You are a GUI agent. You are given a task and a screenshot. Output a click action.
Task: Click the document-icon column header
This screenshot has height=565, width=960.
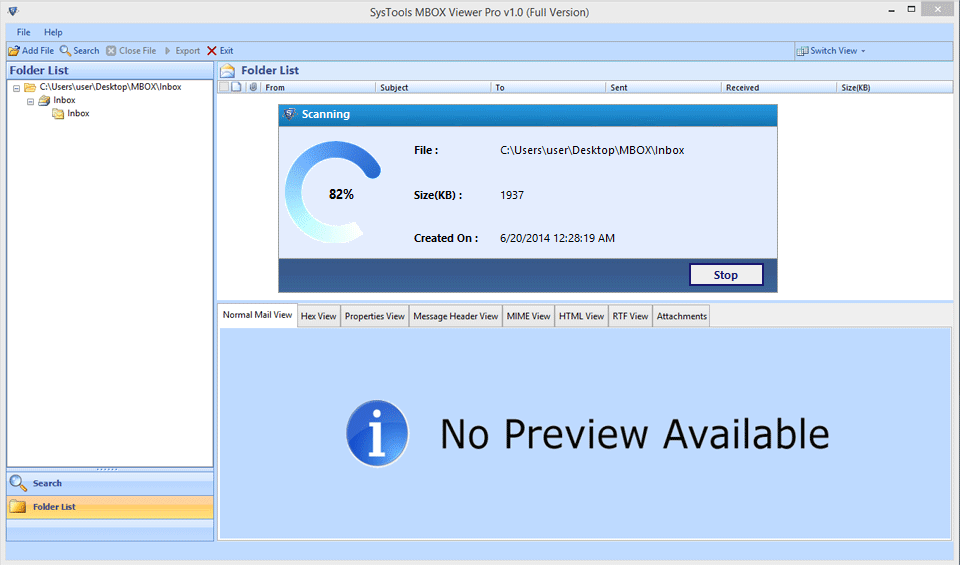pyautogui.click(x=236, y=87)
